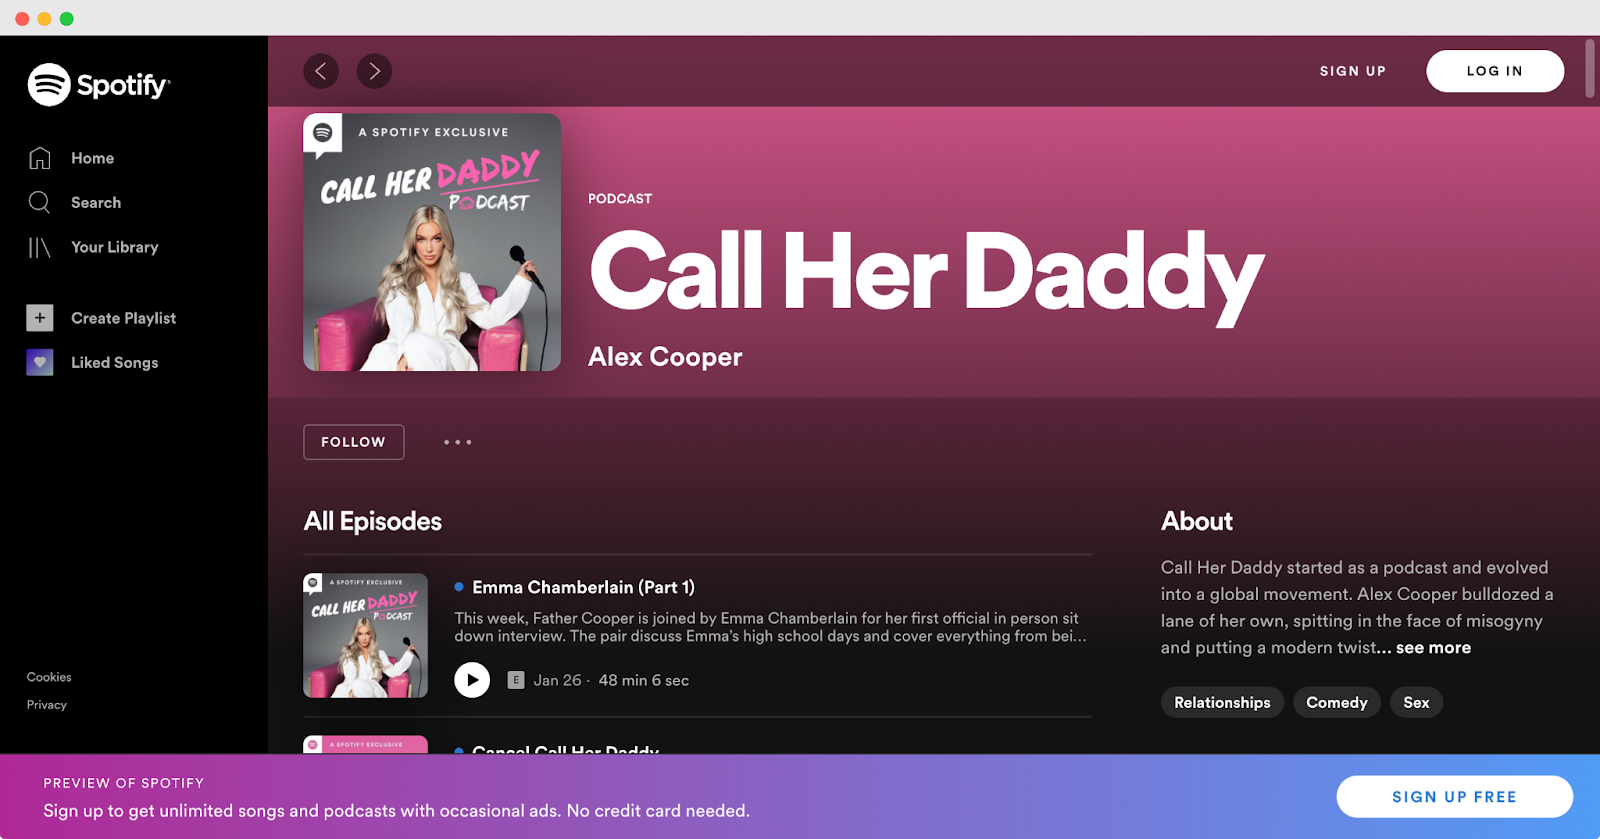
Task: Open Liked Songs heart icon
Action: tap(40, 362)
